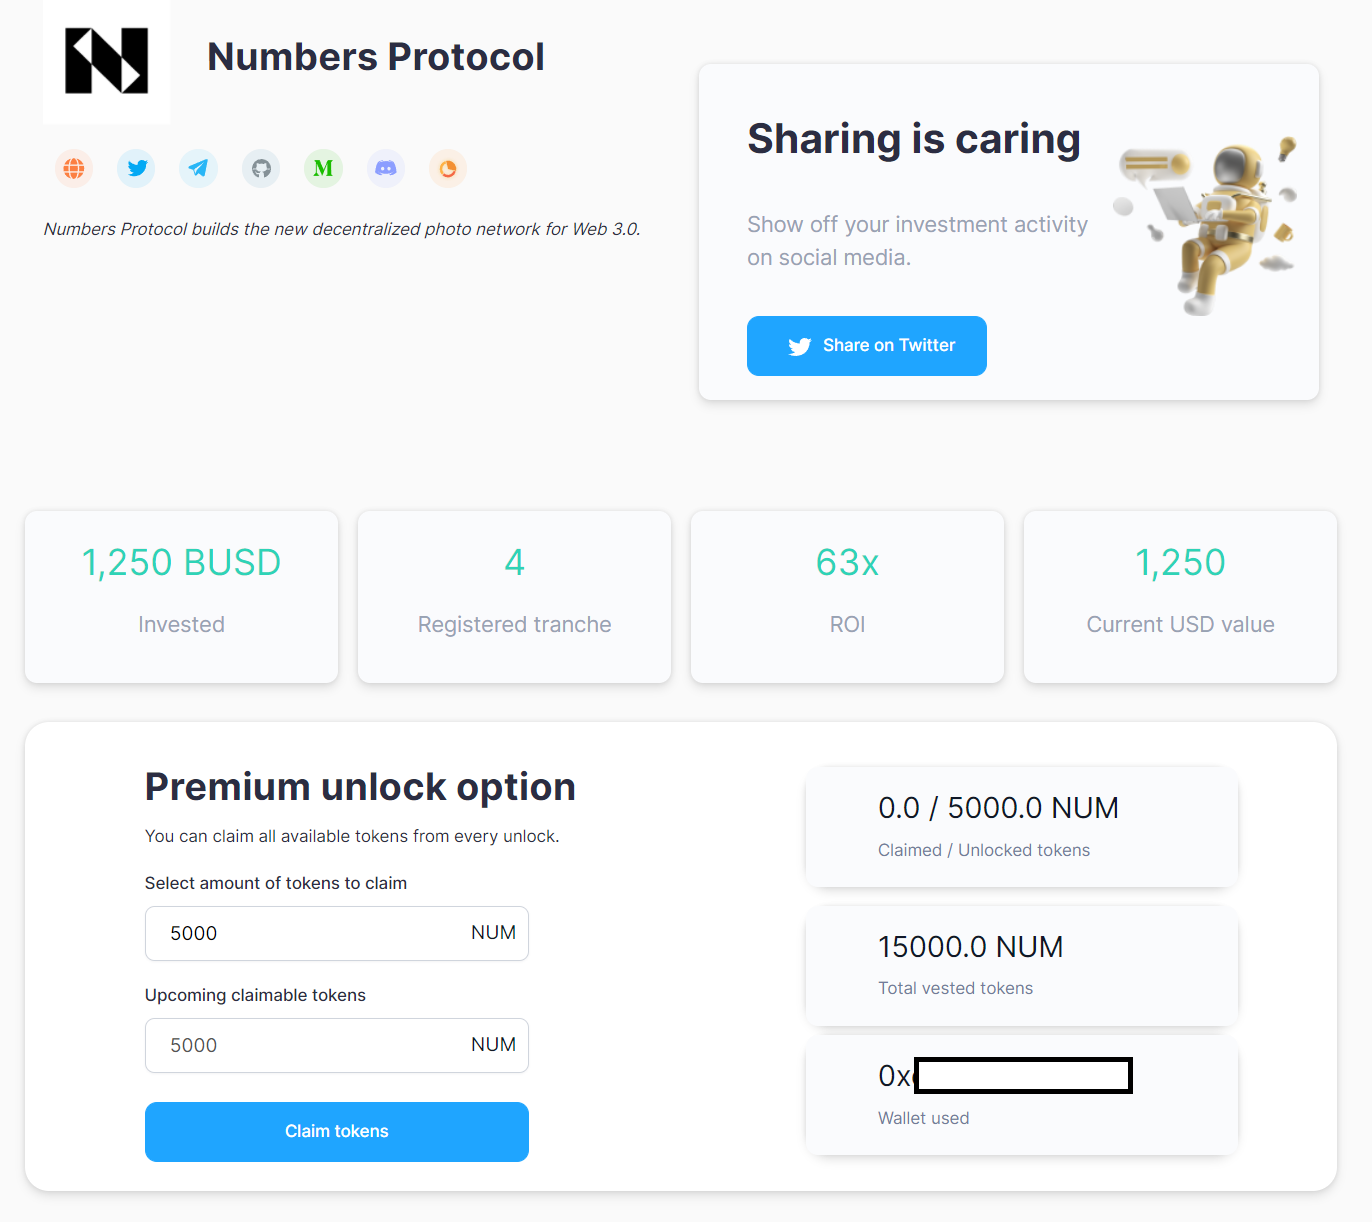Viewport: 1372px width, 1222px height.
Task: Click the Claimed / Unlocked tokens card
Action: (x=1021, y=827)
